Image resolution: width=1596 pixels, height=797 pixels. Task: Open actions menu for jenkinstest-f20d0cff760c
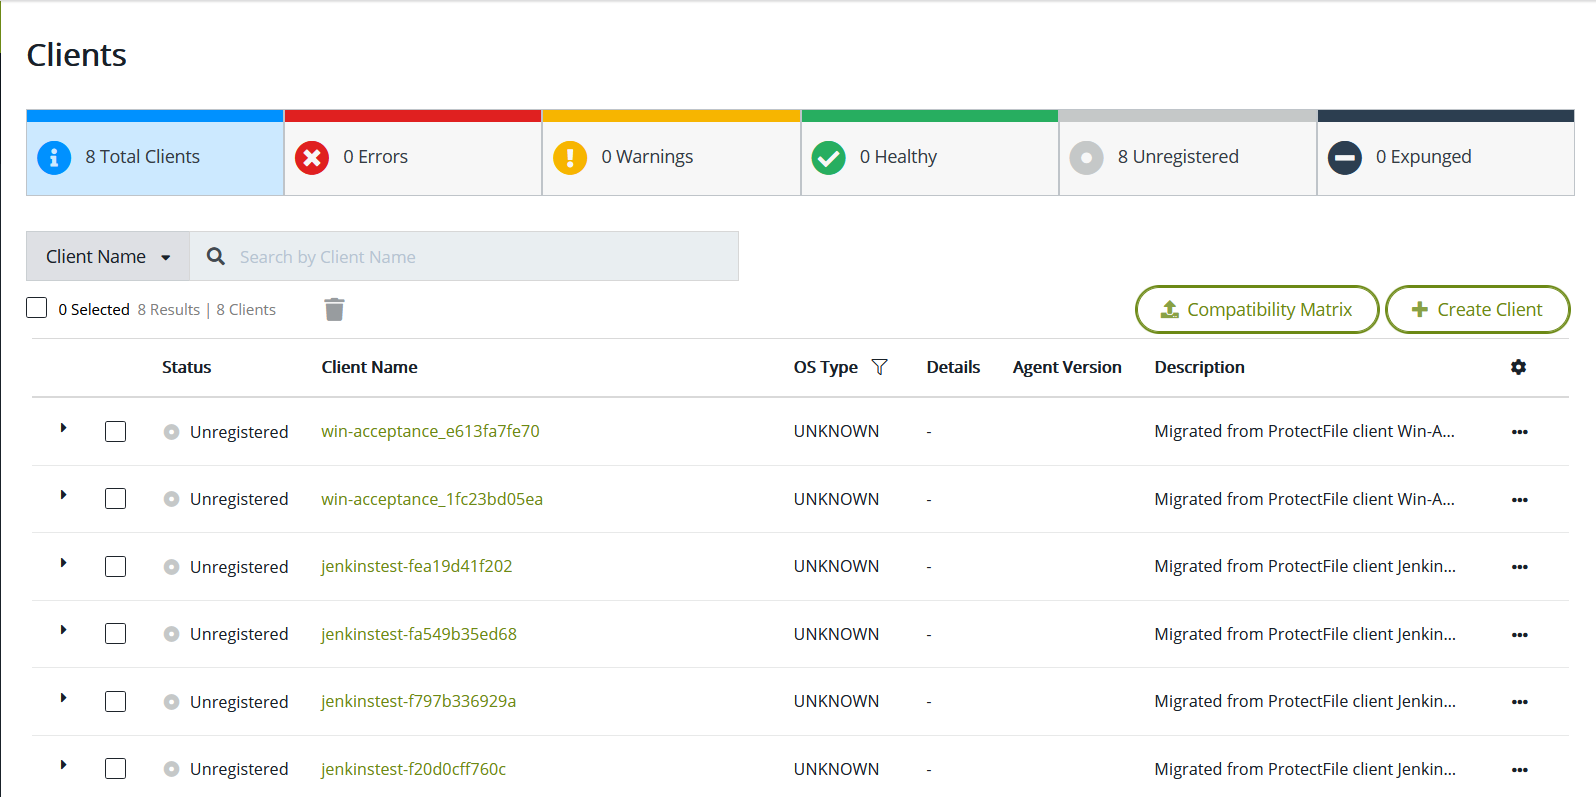click(1520, 770)
